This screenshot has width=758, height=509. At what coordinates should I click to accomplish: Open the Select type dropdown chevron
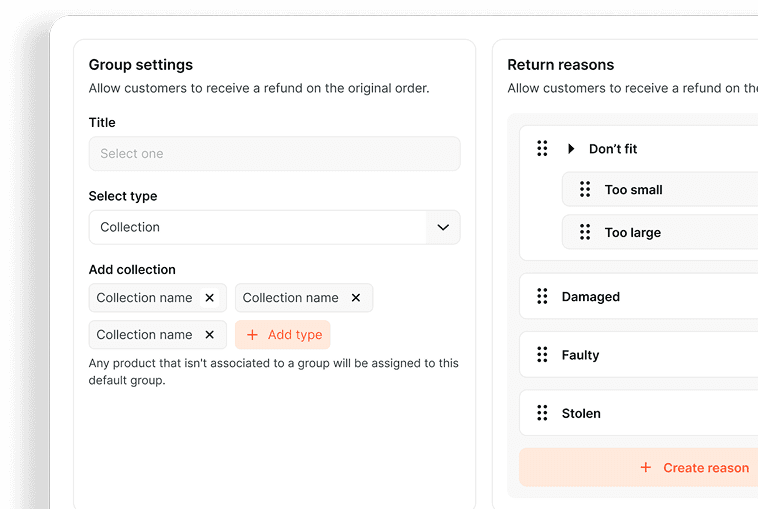point(443,227)
